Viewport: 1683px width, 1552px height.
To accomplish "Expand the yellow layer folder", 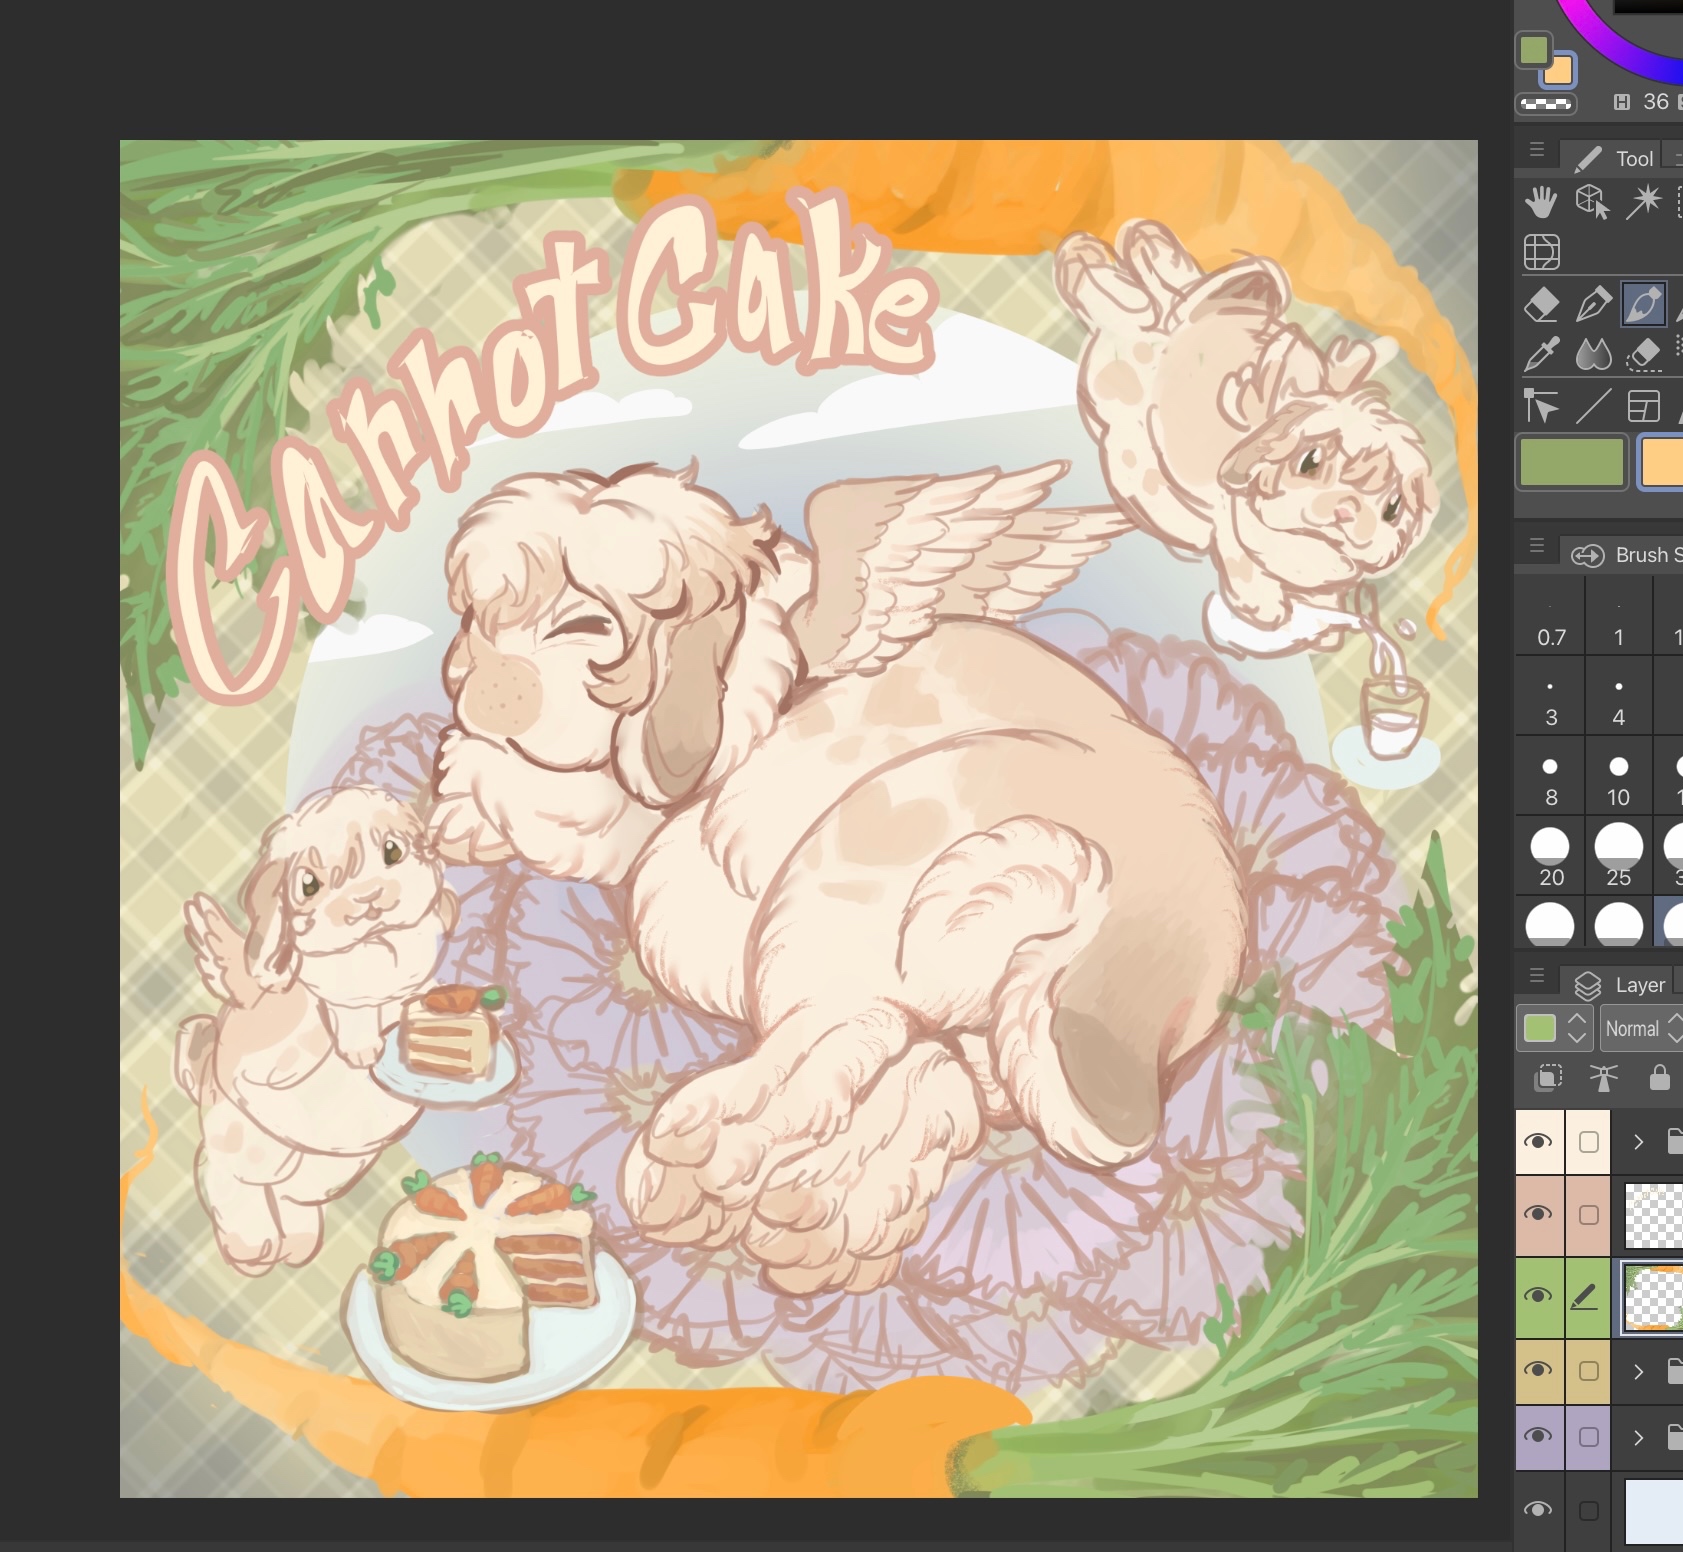I will (x=1638, y=1371).
